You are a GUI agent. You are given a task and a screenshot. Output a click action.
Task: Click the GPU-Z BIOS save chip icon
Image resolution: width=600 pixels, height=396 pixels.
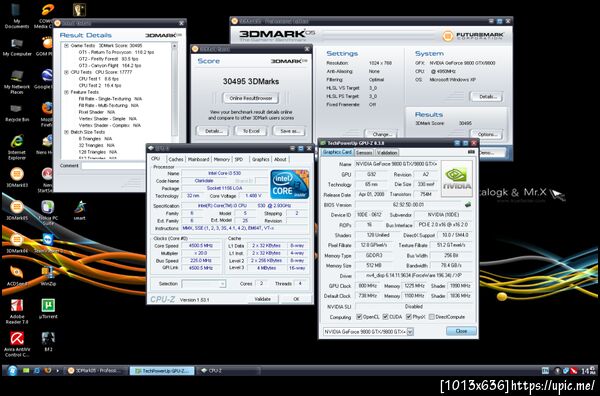coord(468,205)
